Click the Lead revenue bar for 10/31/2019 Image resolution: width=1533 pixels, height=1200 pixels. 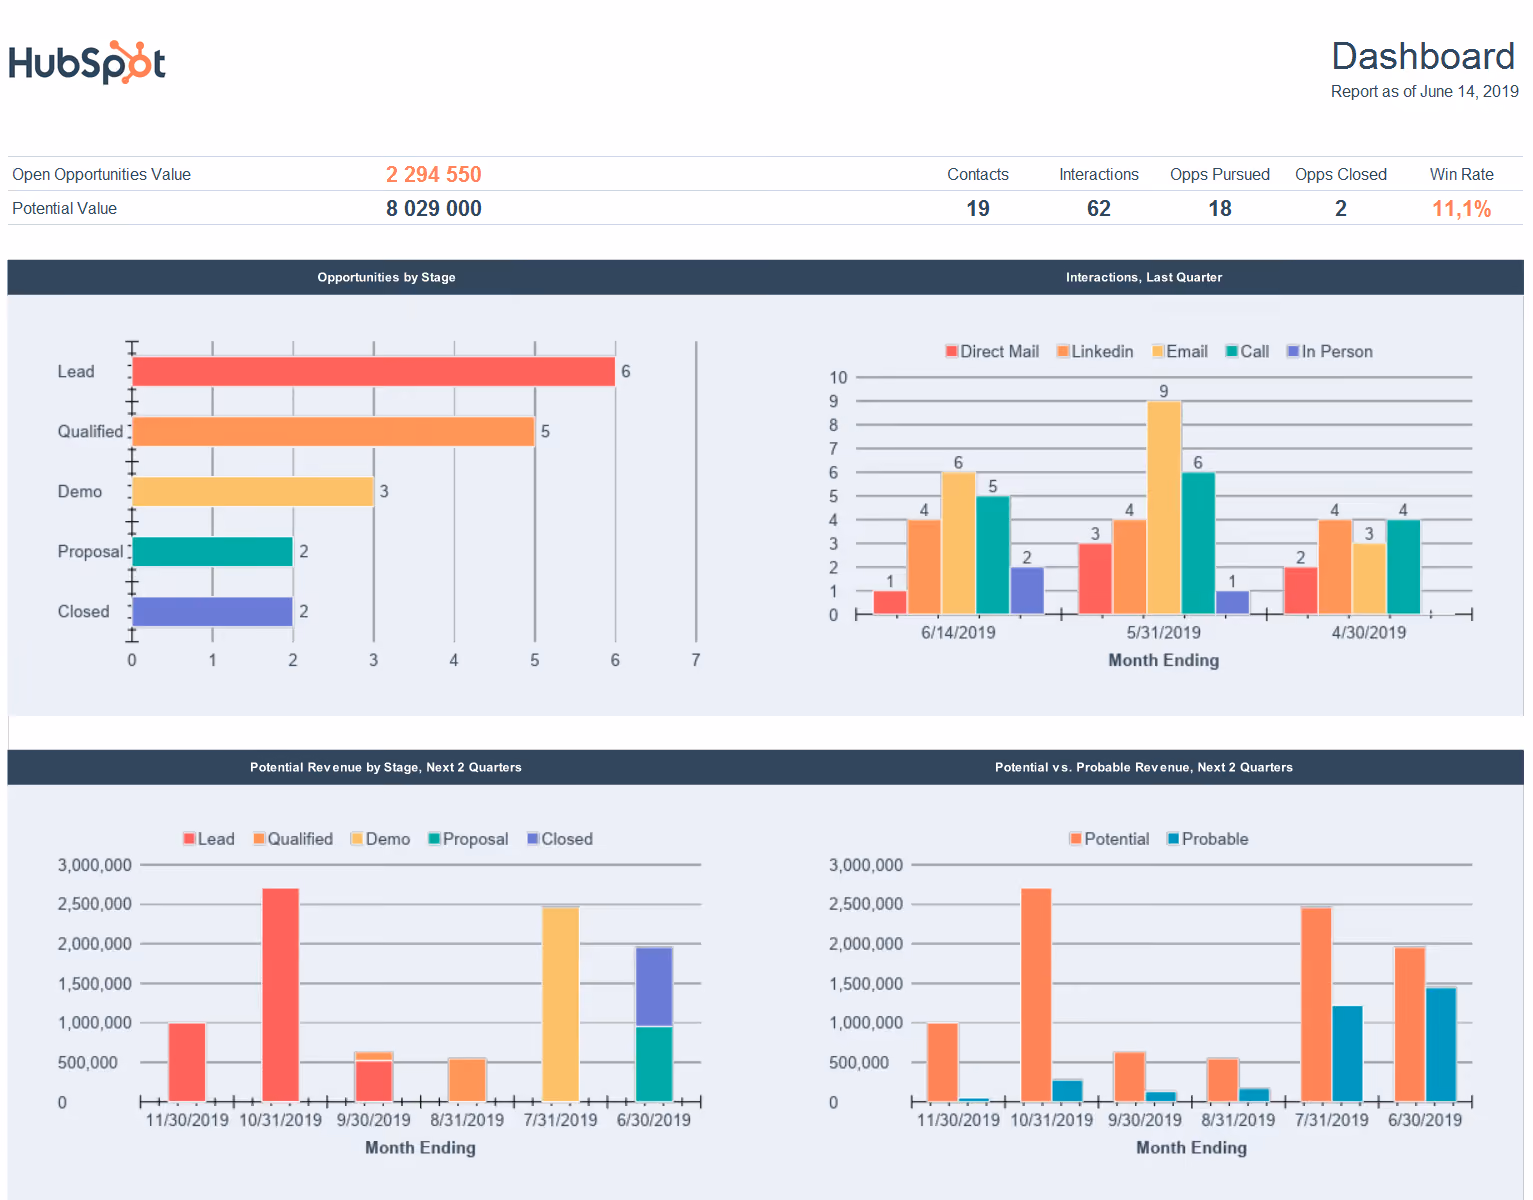coord(281,995)
